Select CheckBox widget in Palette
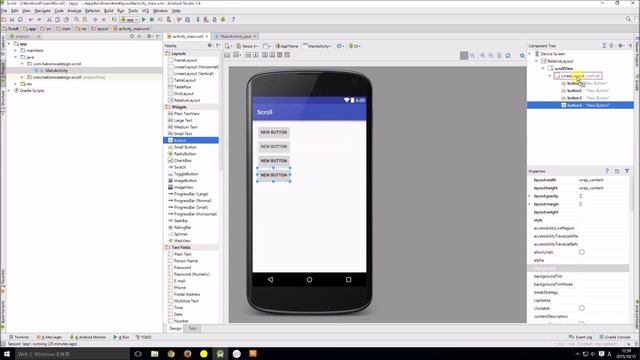This screenshot has width=640, height=360. (x=182, y=160)
